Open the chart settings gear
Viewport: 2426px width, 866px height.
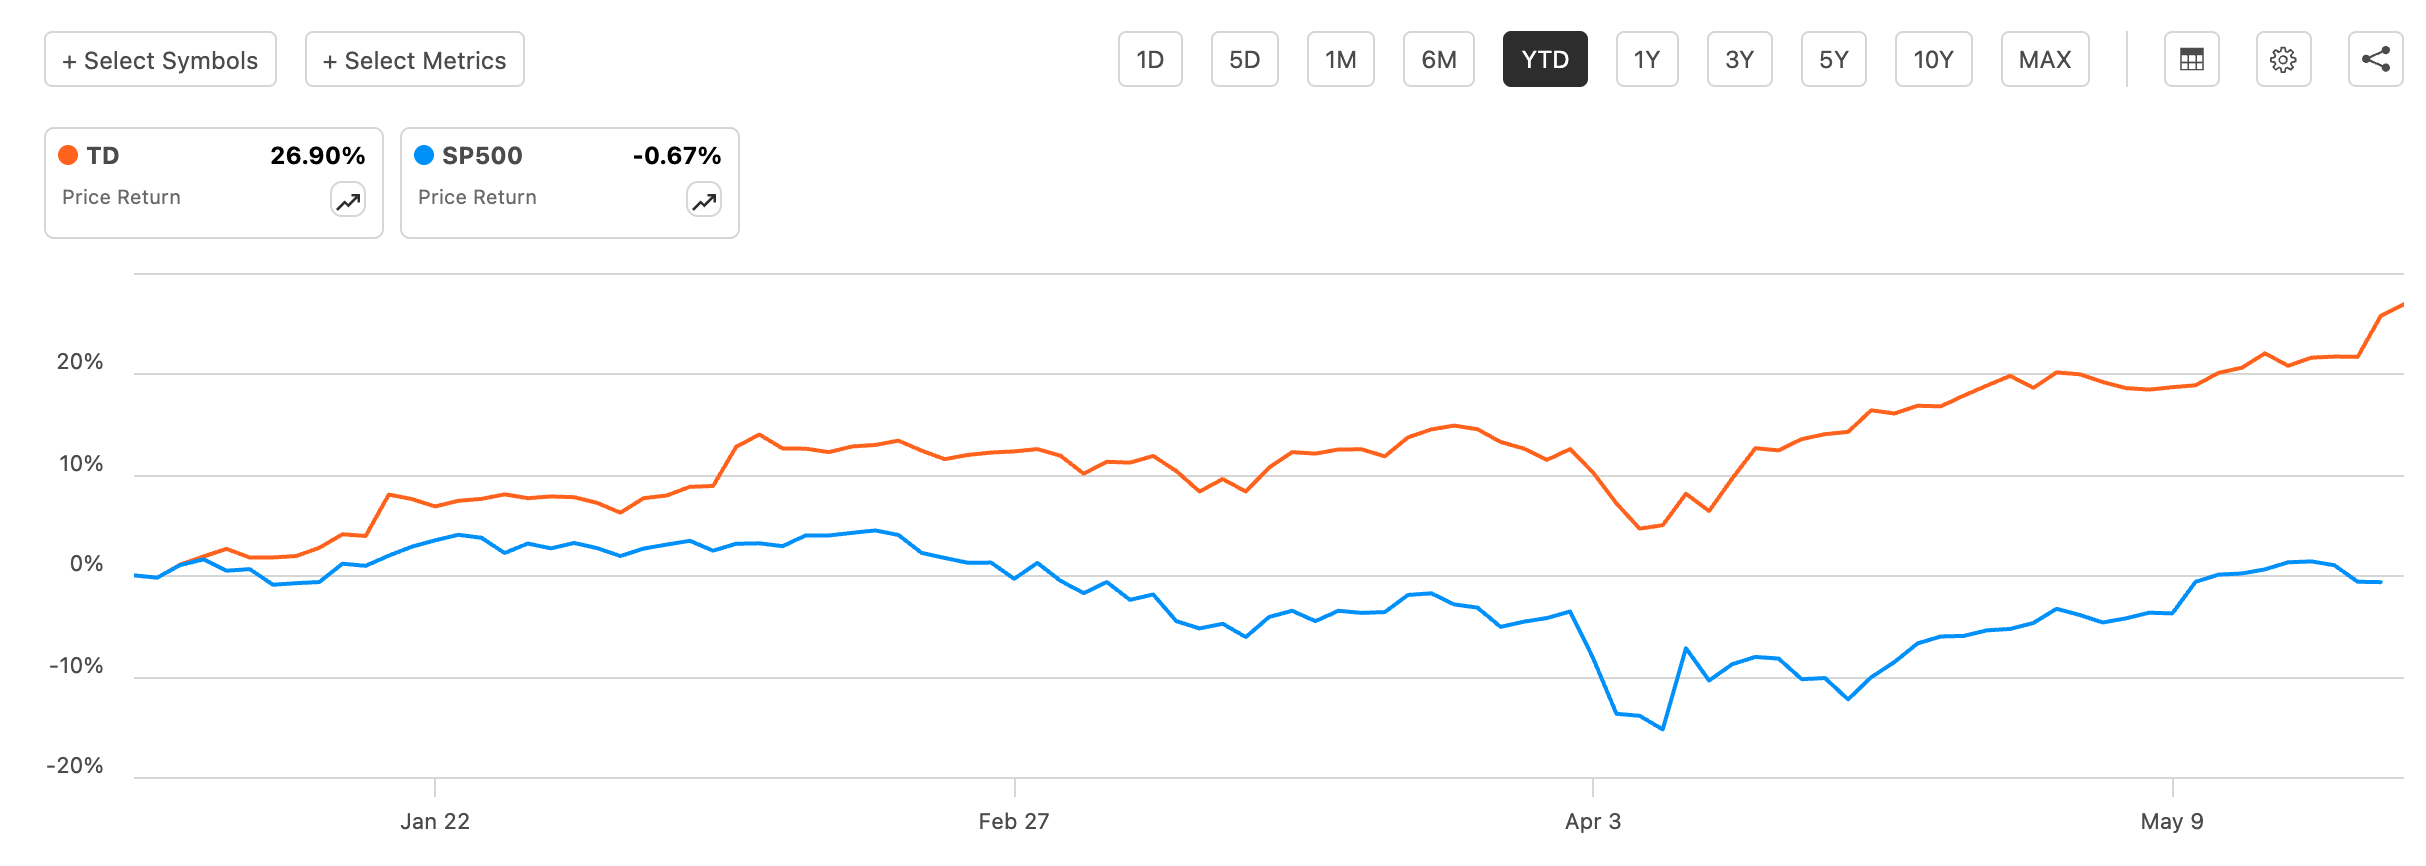(x=2283, y=59)
